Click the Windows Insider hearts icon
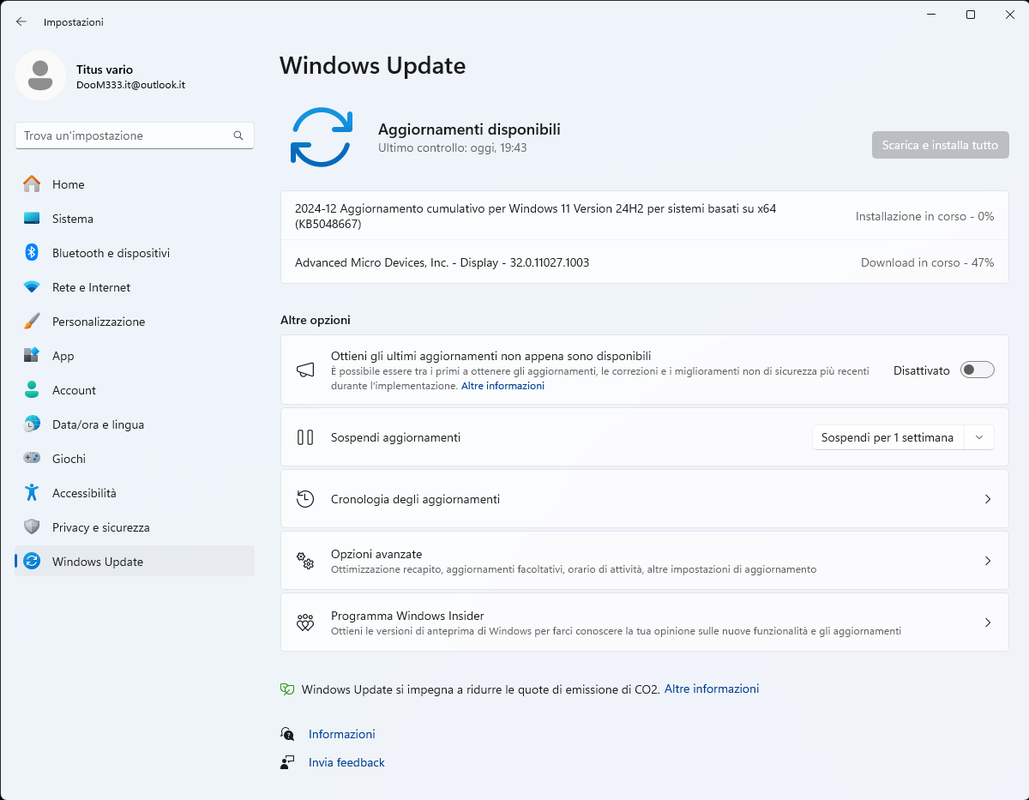Viewport: 1029px width, 800px height. click(x=305, y=622)
